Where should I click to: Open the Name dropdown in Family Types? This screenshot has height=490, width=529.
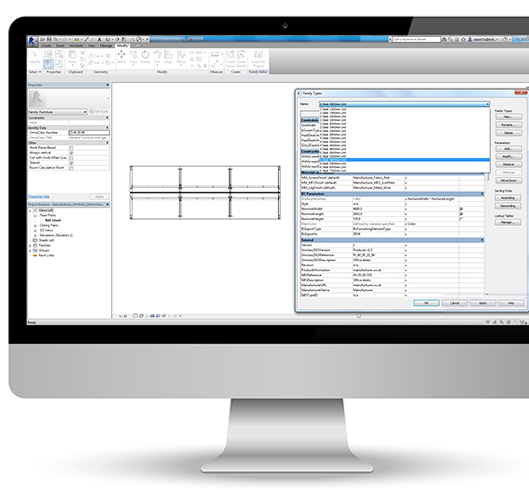tap(404, 104)
